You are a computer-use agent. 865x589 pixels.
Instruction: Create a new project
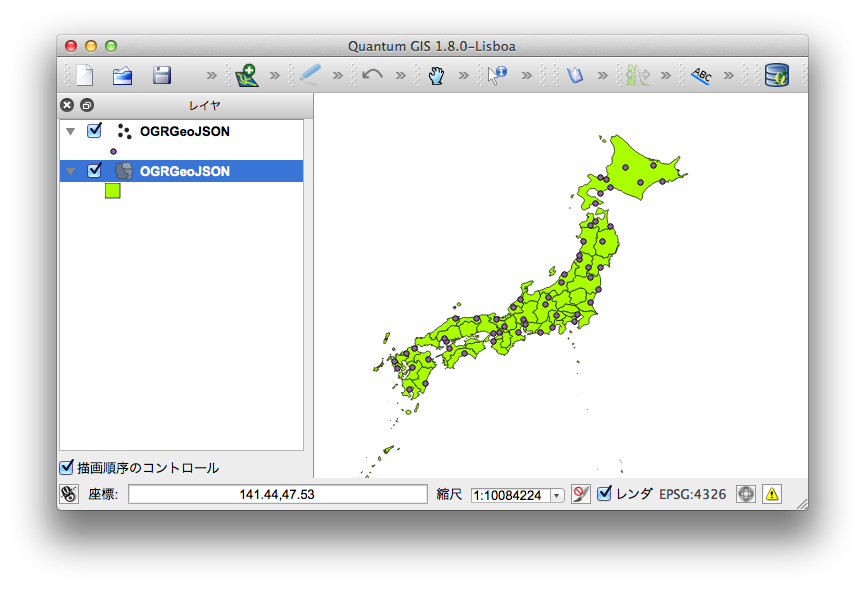(x=83, y=74)
